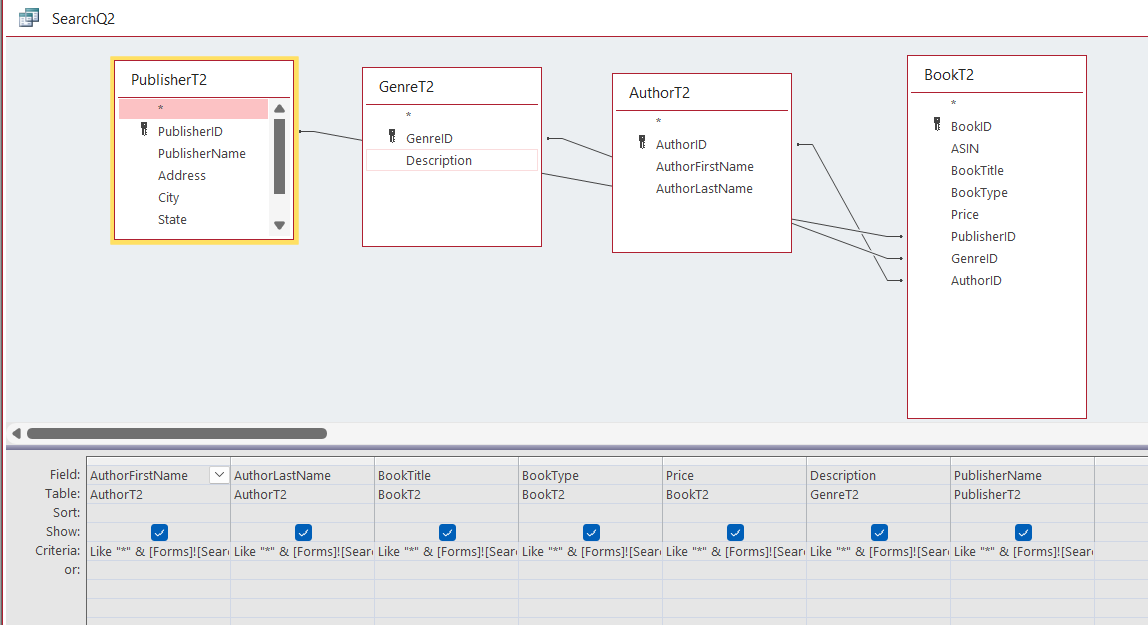Screen dimensions: 1148x625
Task: Click the key icon next to AuthorID in AuthorT2
Action: [x=642, y=143]
